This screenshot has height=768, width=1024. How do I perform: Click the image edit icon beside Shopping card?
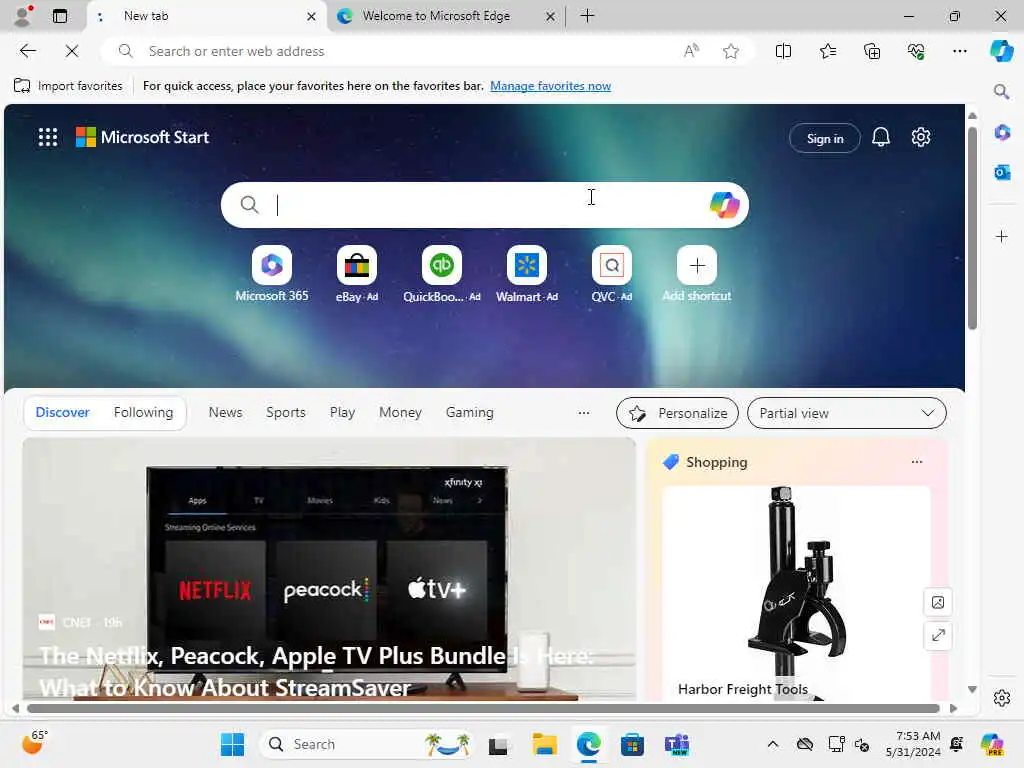938,602
